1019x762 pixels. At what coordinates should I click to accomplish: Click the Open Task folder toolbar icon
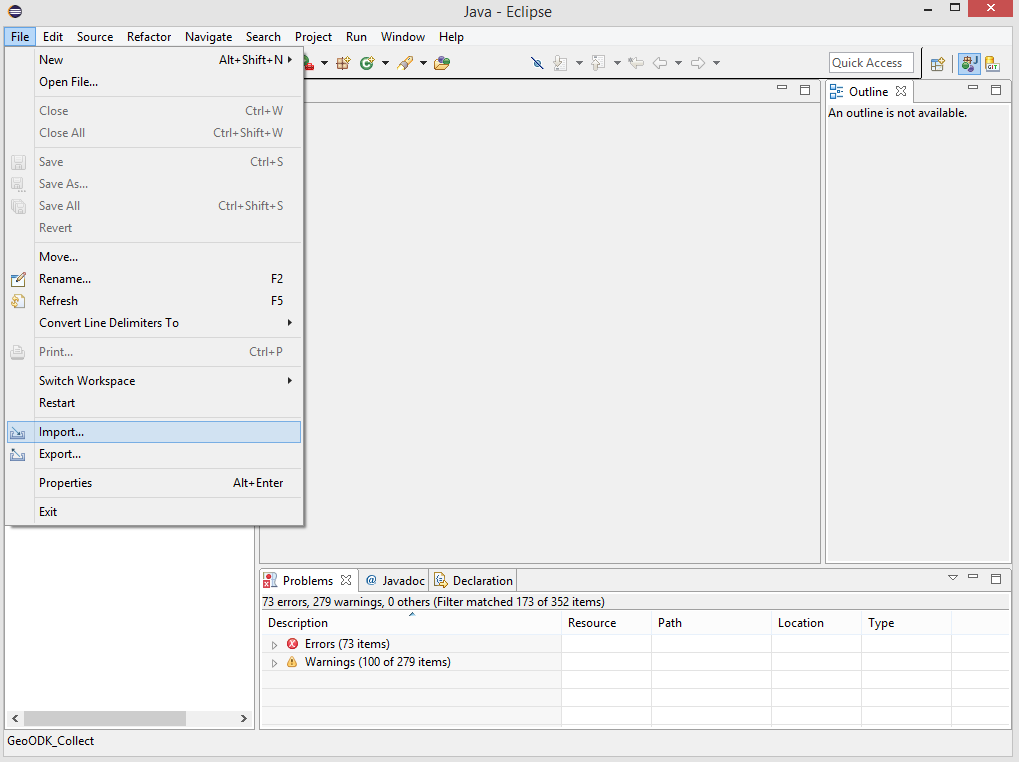tap(442, 63)
